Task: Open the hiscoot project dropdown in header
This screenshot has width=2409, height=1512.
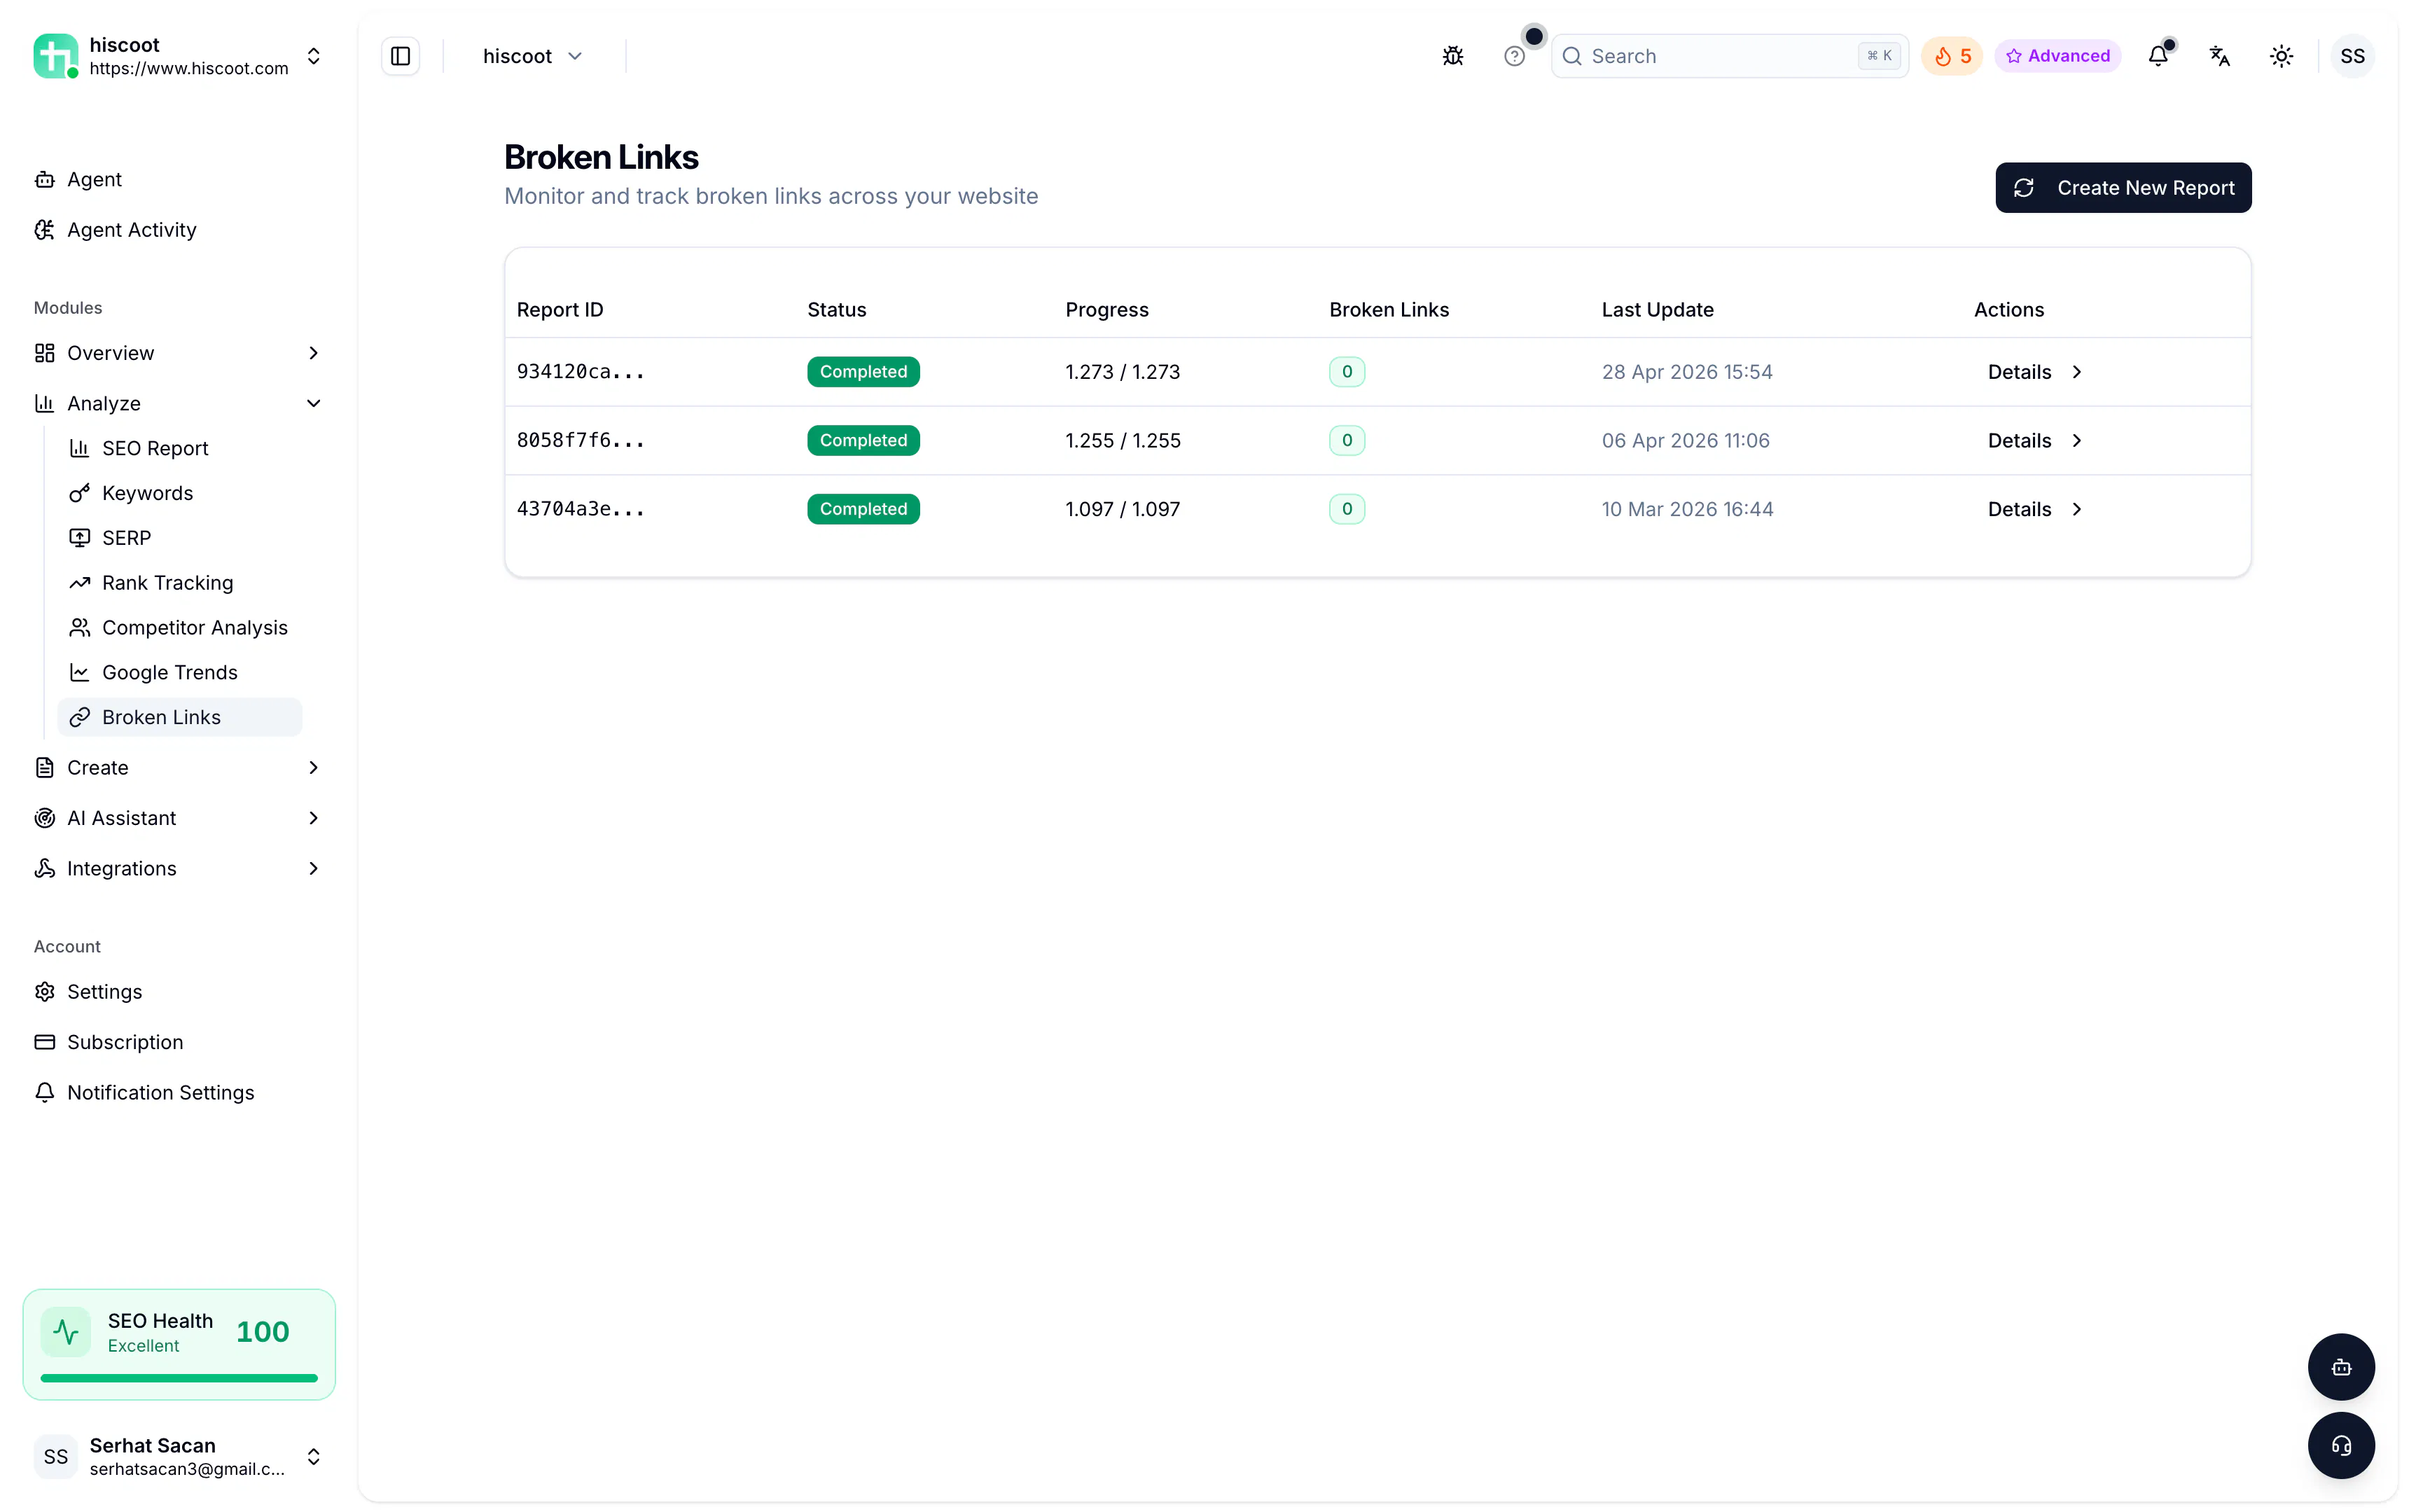Action: [x=532, y=56]
